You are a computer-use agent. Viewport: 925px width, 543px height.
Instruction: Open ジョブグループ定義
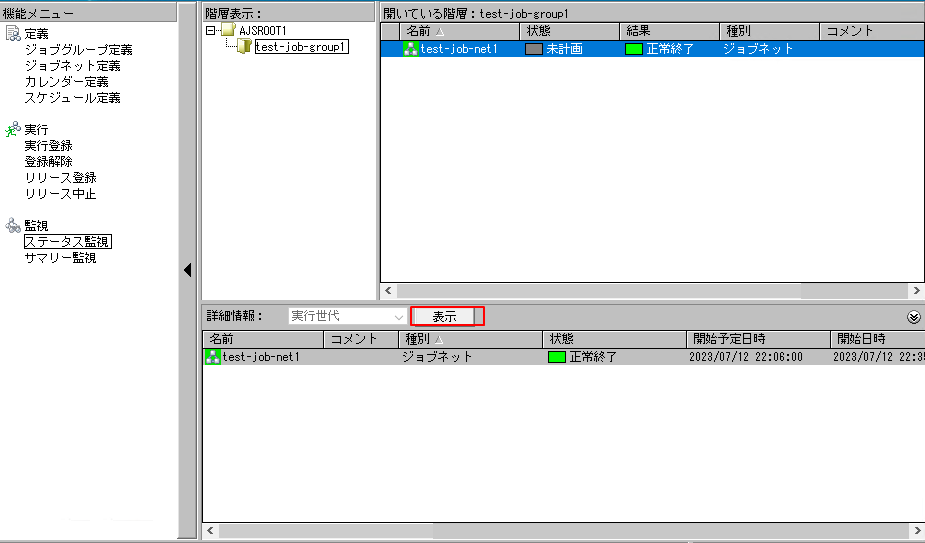(78, 50)
